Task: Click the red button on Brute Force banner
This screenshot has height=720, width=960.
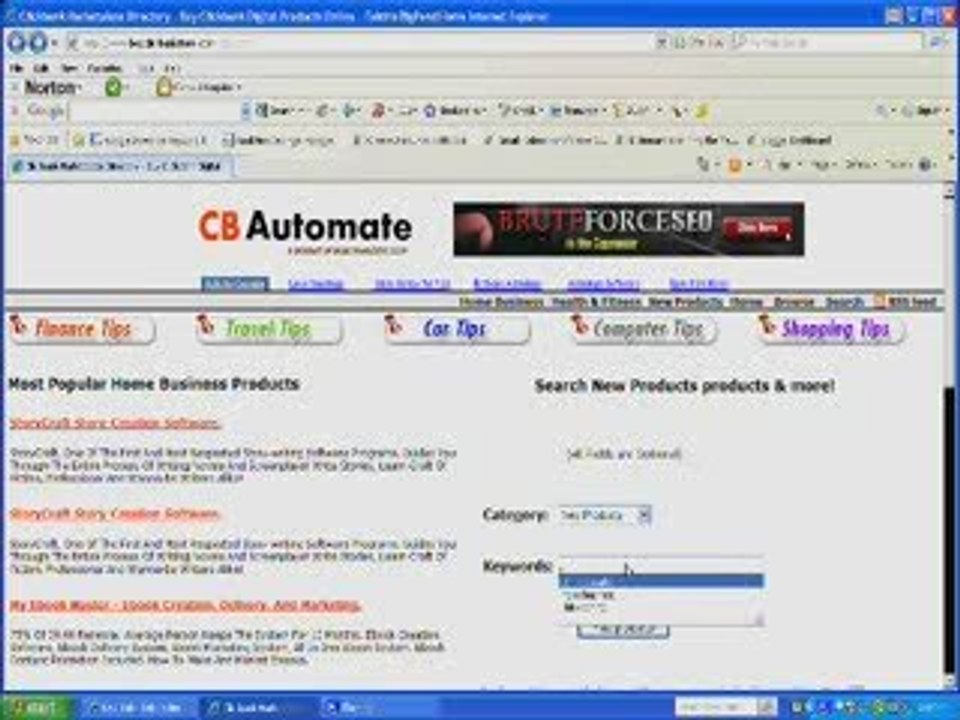Action: [757, 228]
